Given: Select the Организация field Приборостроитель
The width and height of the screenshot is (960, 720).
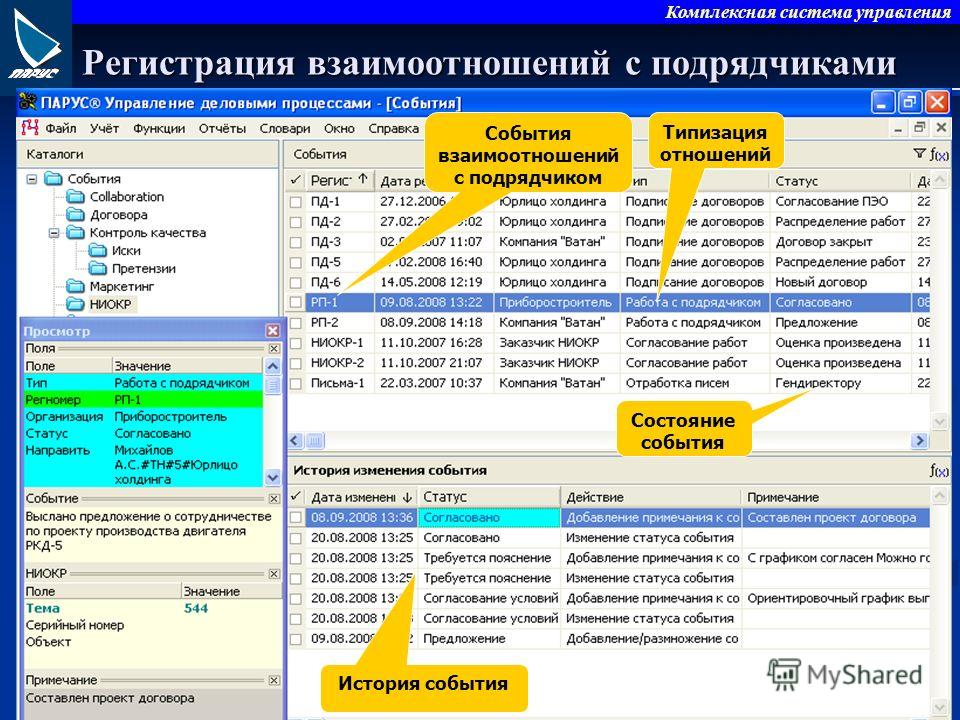Looking at the screenshot, I should [x=143, y=416].
